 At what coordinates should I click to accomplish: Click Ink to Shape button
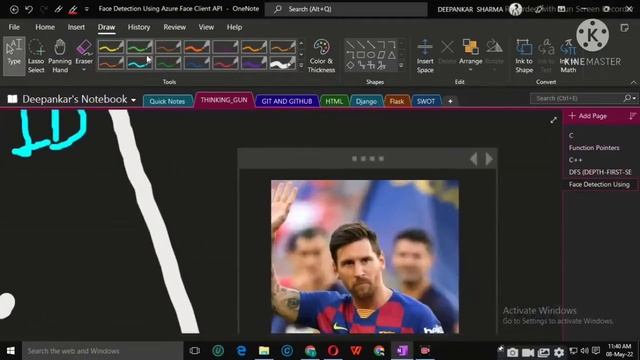coord(524,56)
